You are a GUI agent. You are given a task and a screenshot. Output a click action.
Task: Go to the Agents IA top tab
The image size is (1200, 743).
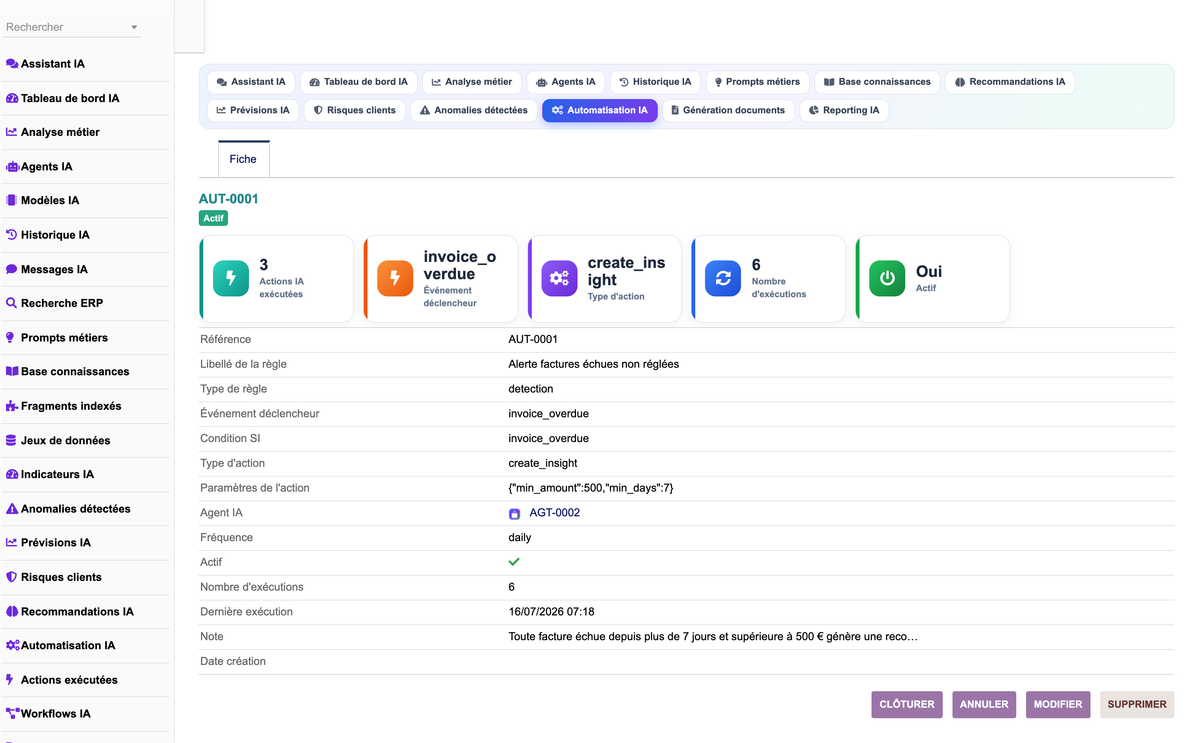tap(566, 82)
